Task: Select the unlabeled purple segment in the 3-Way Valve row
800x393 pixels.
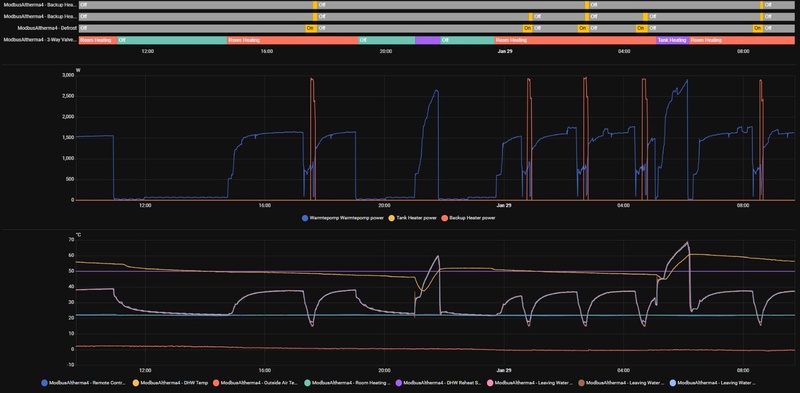Action: pos(428,40)
